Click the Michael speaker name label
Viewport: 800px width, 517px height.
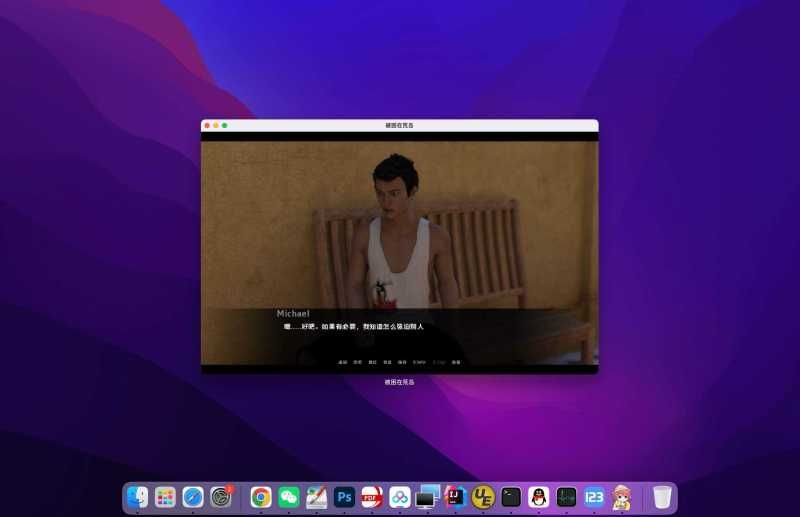(293, 313)
